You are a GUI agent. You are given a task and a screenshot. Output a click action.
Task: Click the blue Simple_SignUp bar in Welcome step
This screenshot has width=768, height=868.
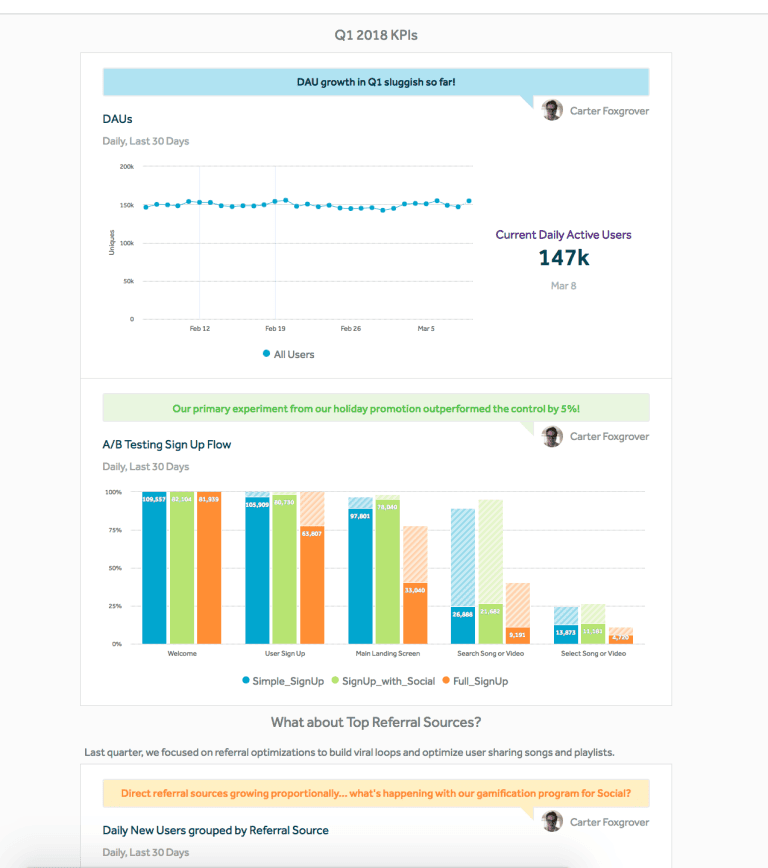click(154, 570)
